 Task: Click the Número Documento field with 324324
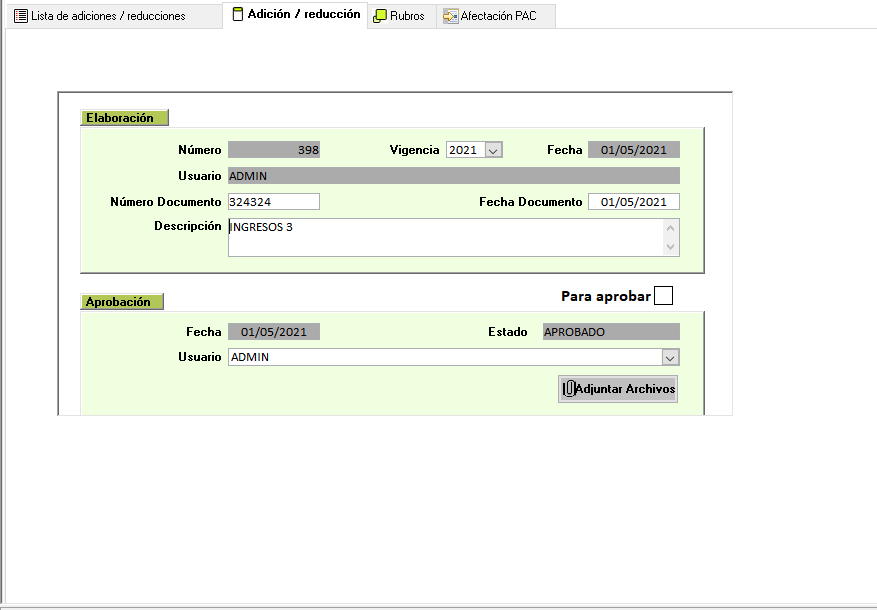pos(273,202)
